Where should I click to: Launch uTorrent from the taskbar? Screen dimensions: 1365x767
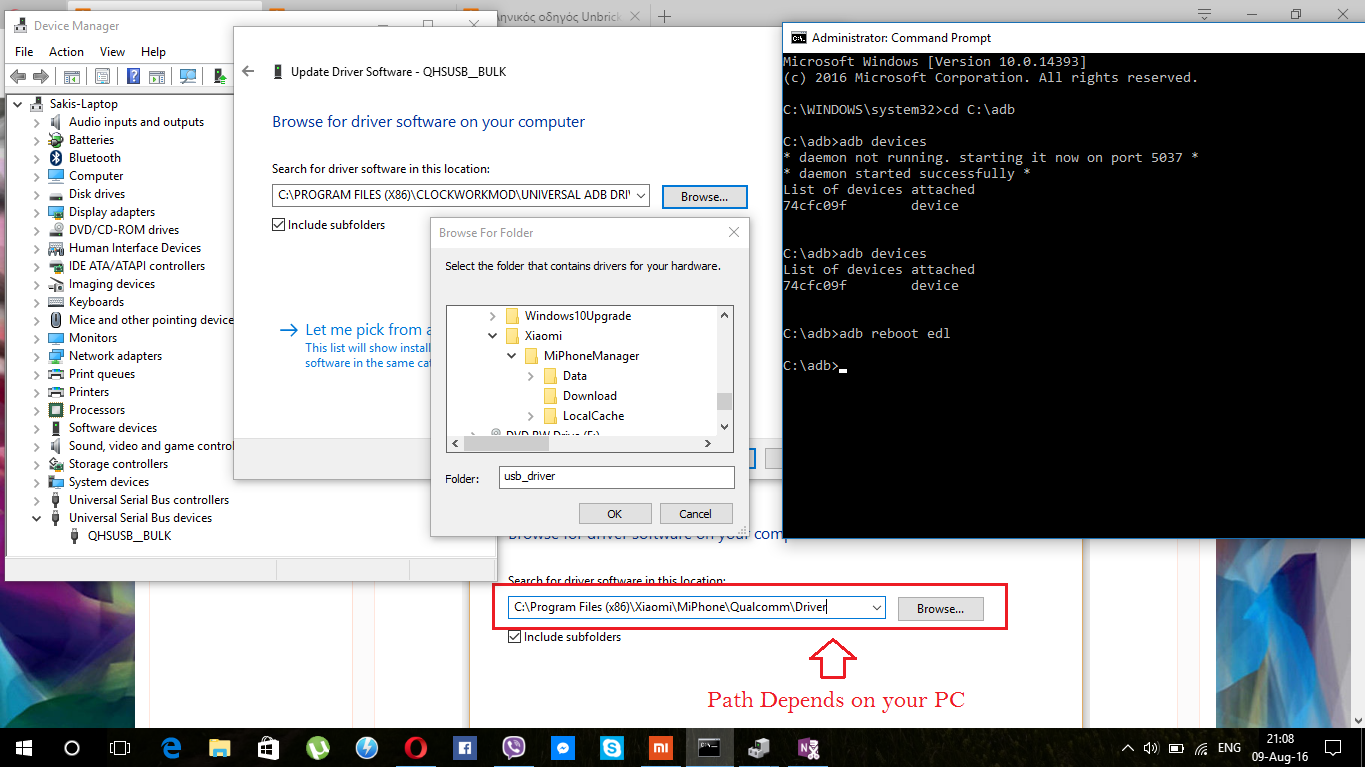point(318,747)
